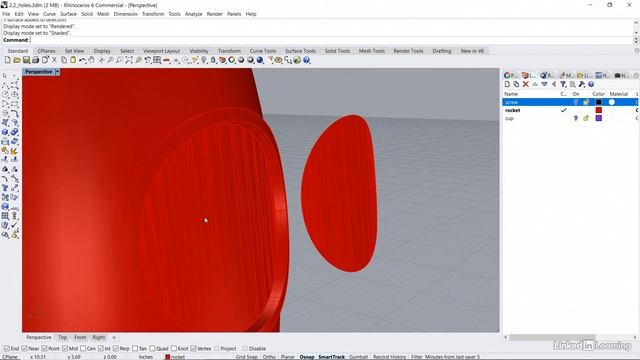The image size is (640, 360).
Task: Click Move layer down triangle icon
Action: (544, 84)
